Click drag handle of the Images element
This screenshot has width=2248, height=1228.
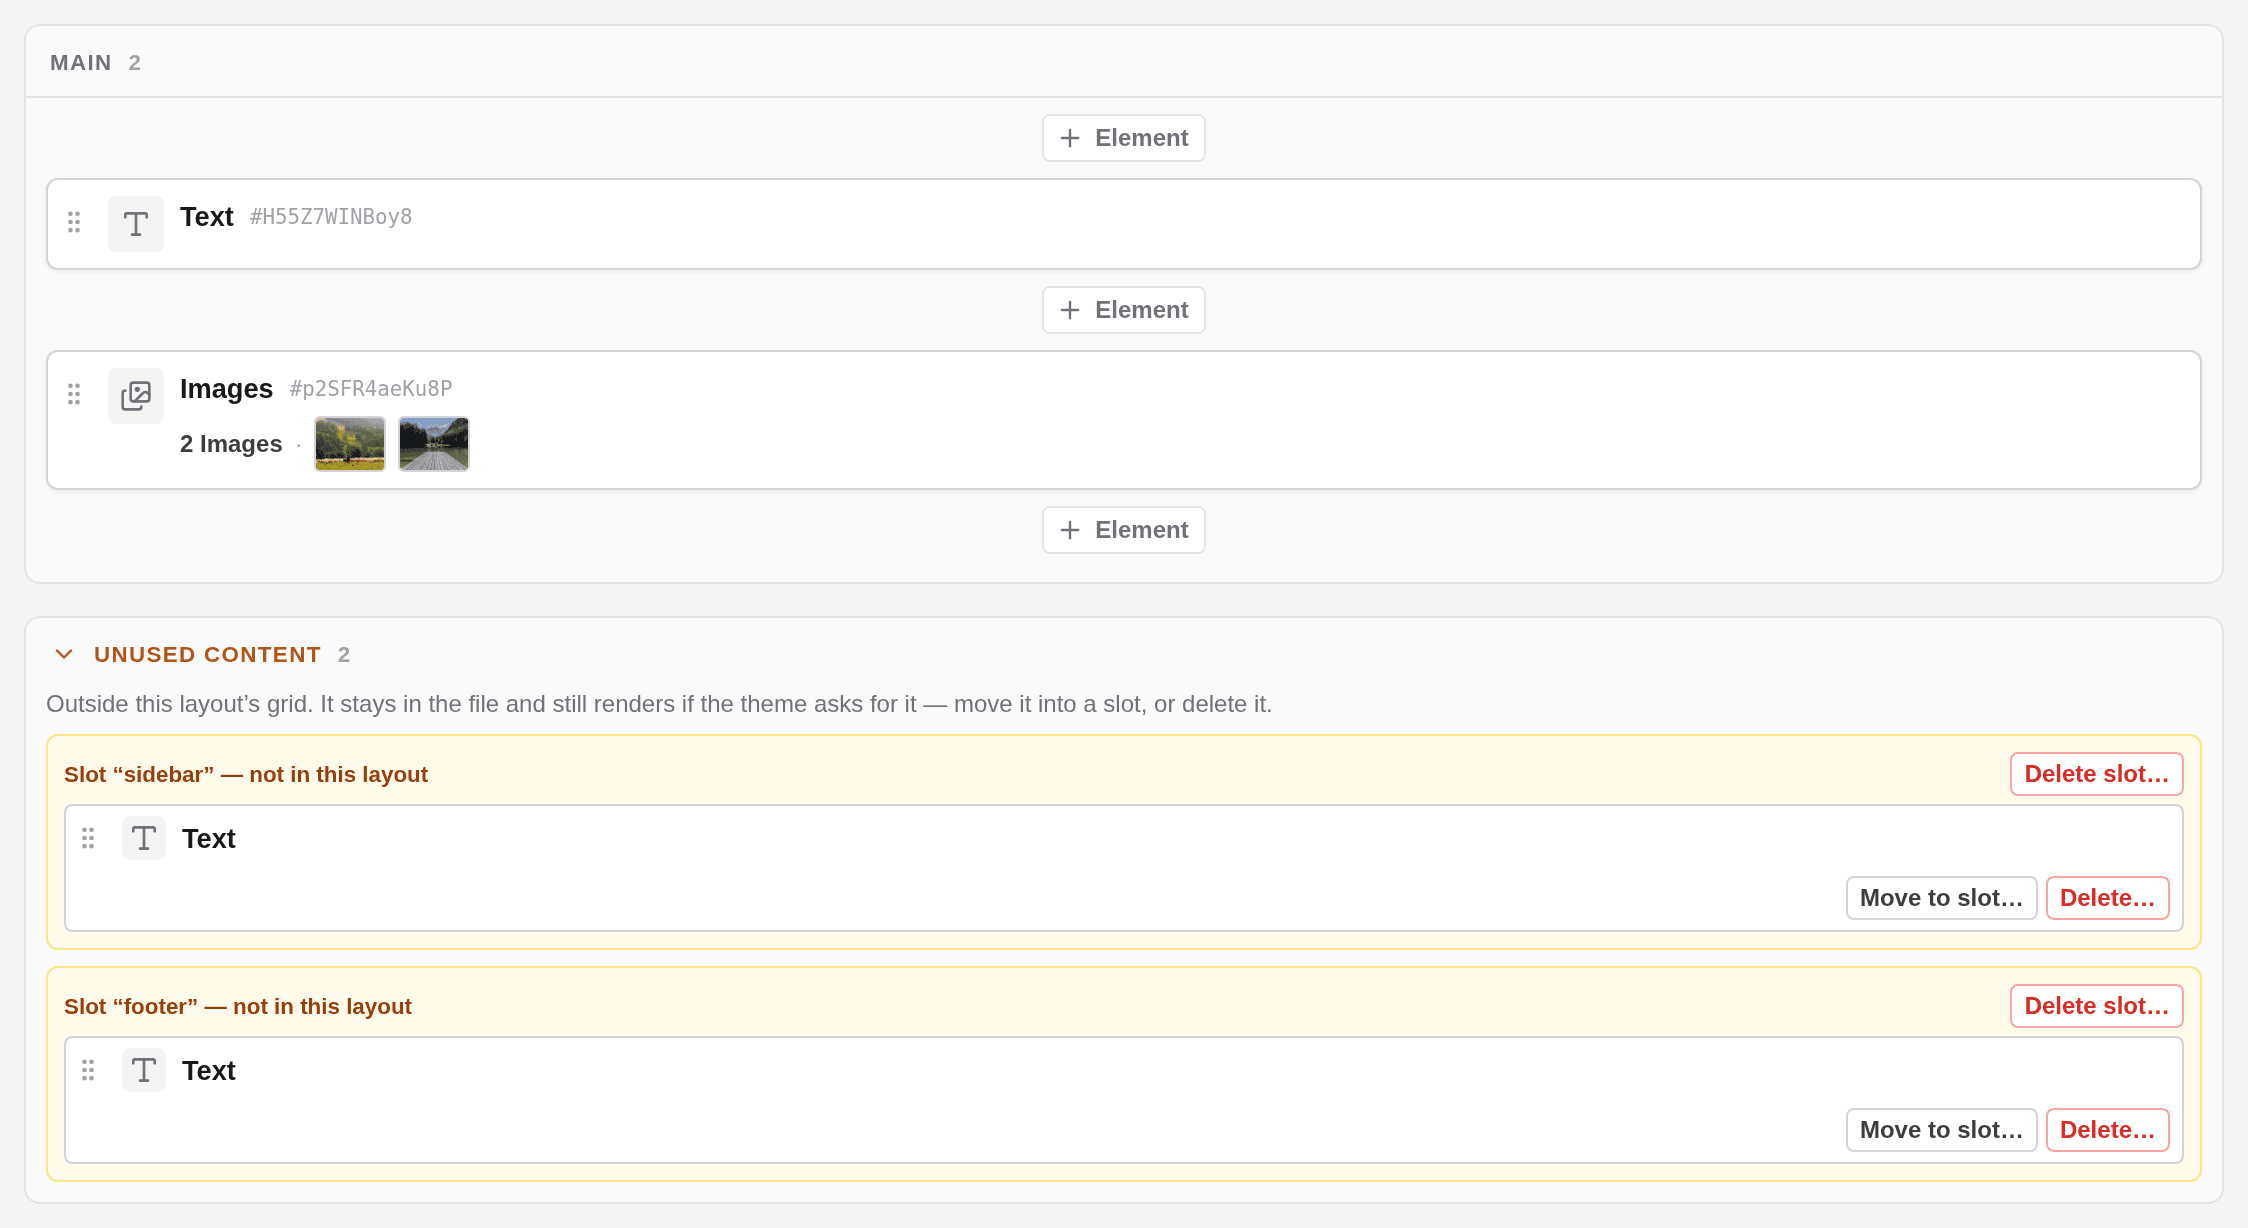point(74,394)
